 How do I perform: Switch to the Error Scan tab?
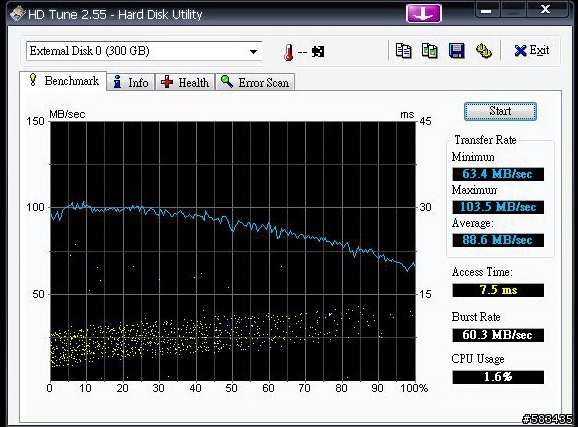pyautogui.click(x=255, y=82)
